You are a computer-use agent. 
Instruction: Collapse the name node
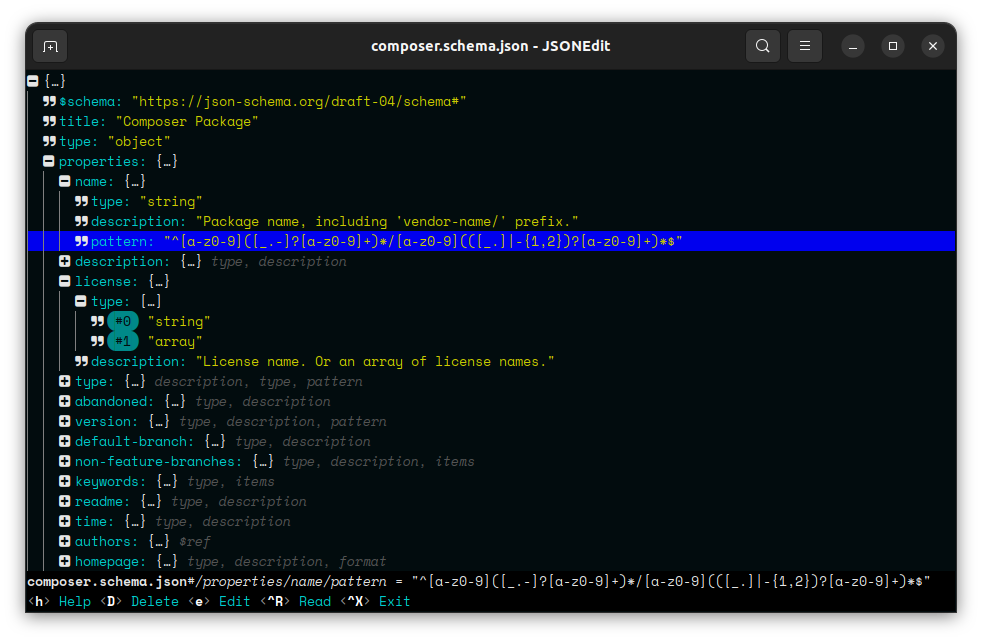(x=65, y=182)
